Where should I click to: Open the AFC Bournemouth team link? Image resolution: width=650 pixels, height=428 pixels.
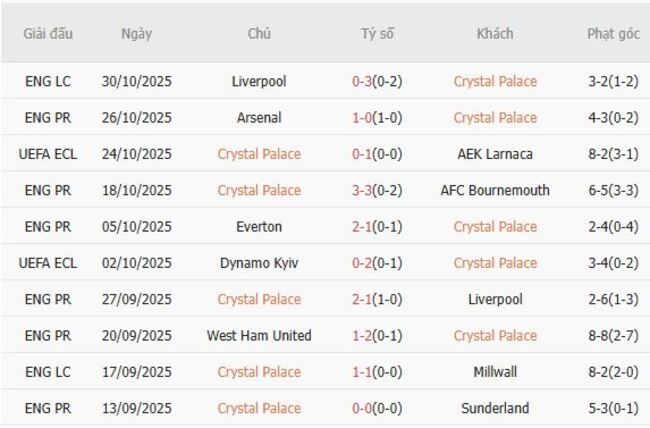click(495, 190)
